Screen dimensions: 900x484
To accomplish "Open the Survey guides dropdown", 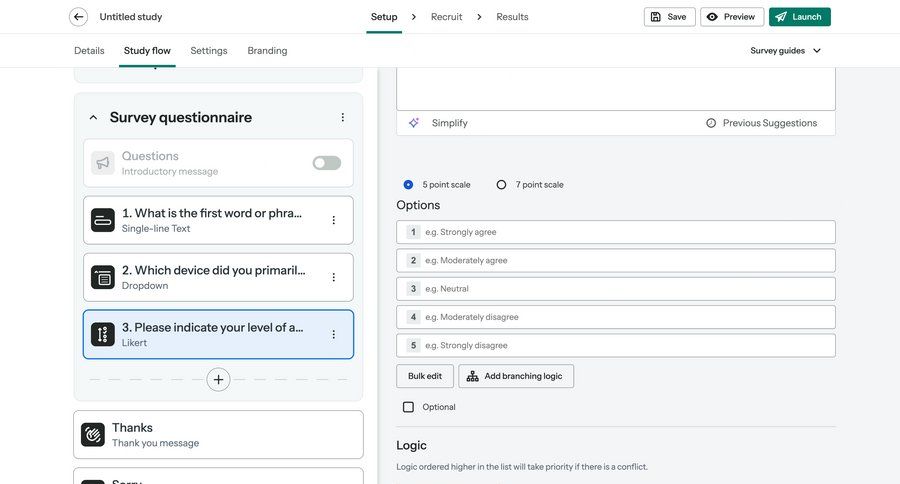I will click(x=786, y=50).
